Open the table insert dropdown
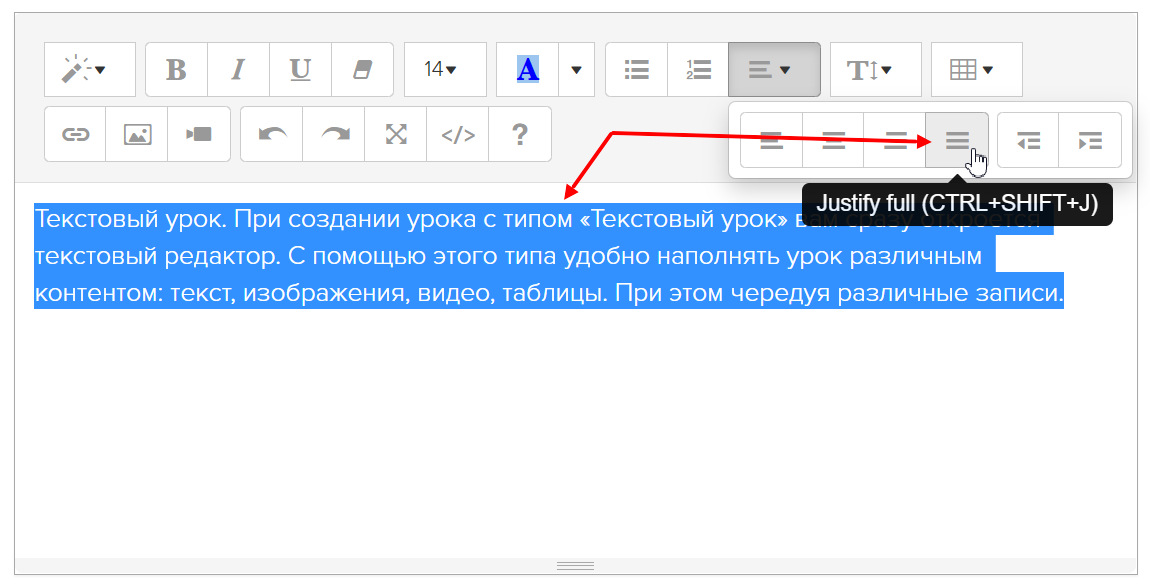The width and height of the screenshot is (1150, 585). point(976,70)
